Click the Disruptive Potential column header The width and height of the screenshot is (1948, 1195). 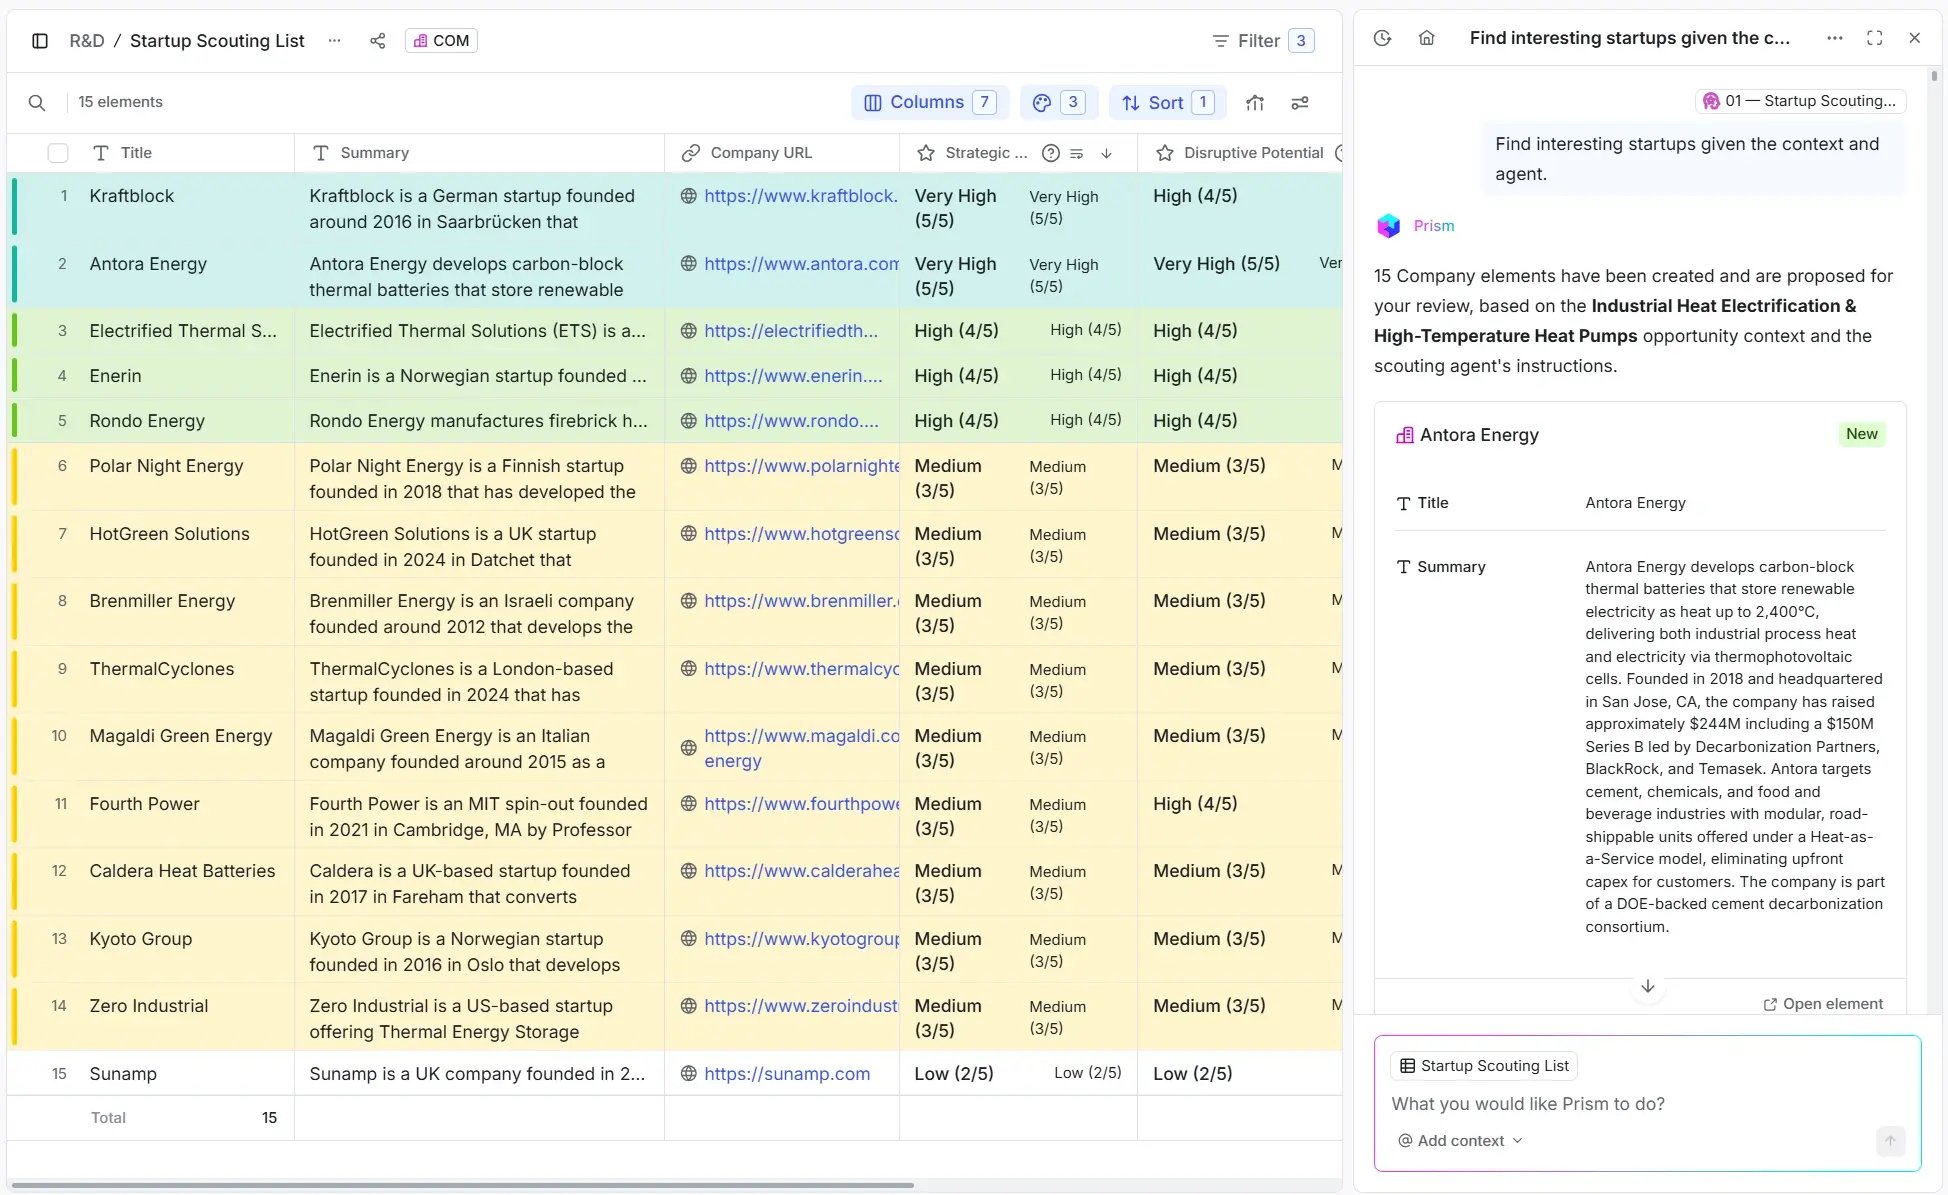[x=1253, y=153]
